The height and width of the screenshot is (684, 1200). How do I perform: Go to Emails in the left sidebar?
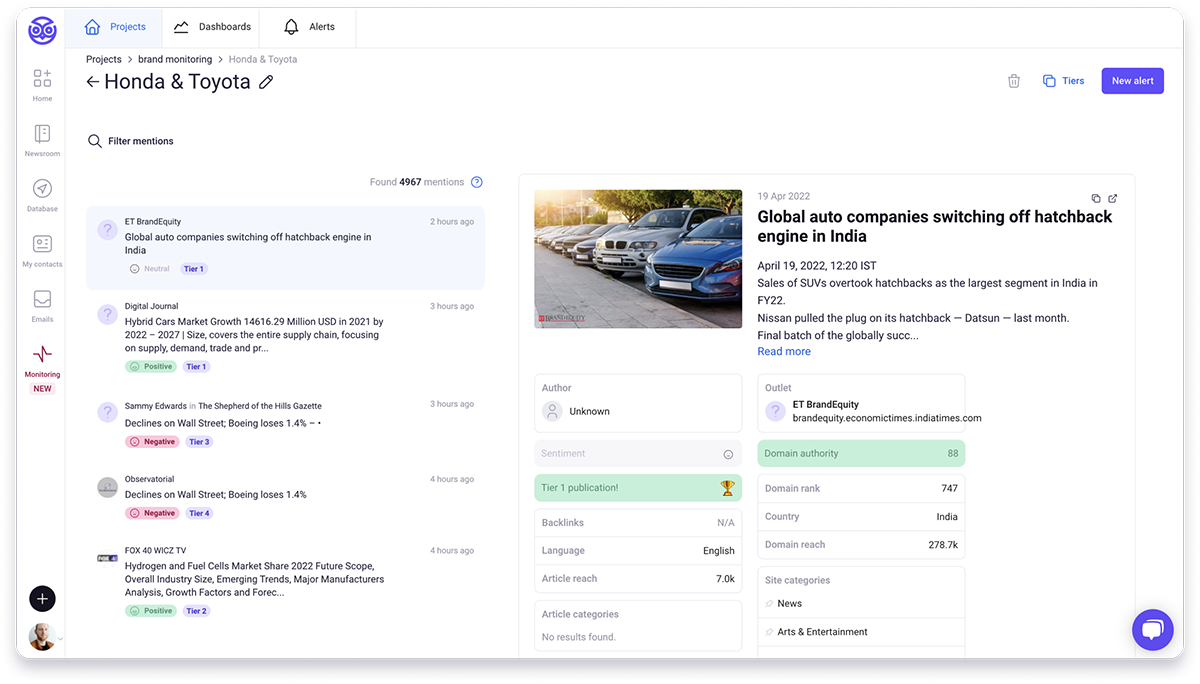(x=42, y=305)
